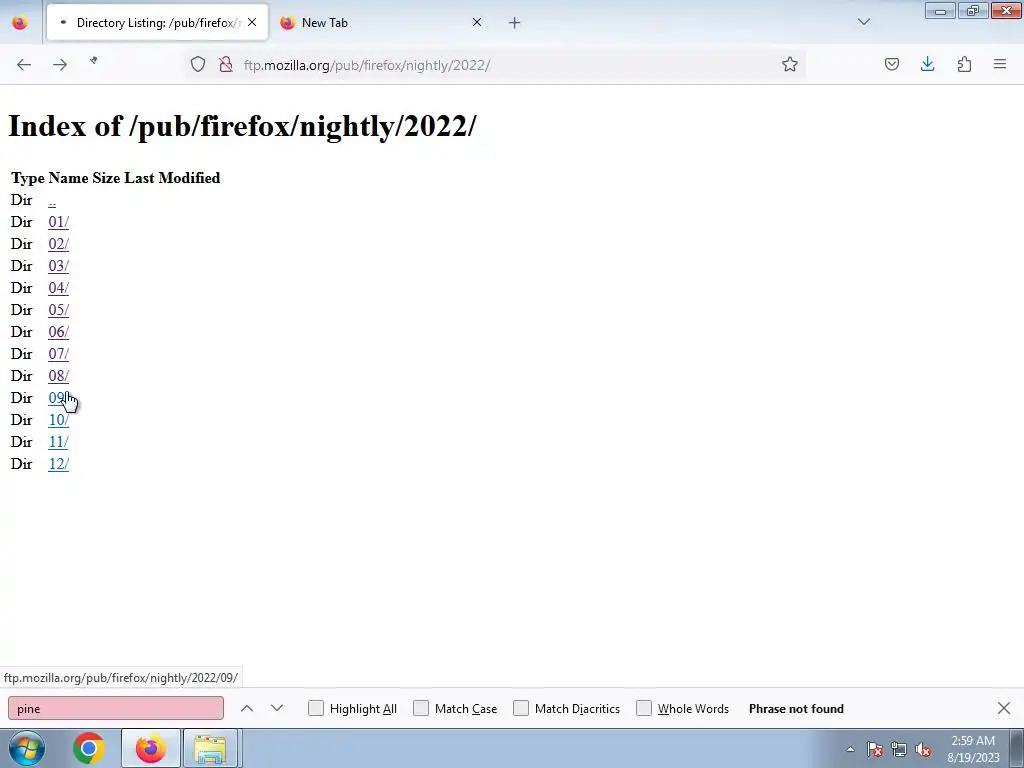This screenshot has width=1024, height=768.
Task: Click the Index of heading text
Action: [242, 126]
